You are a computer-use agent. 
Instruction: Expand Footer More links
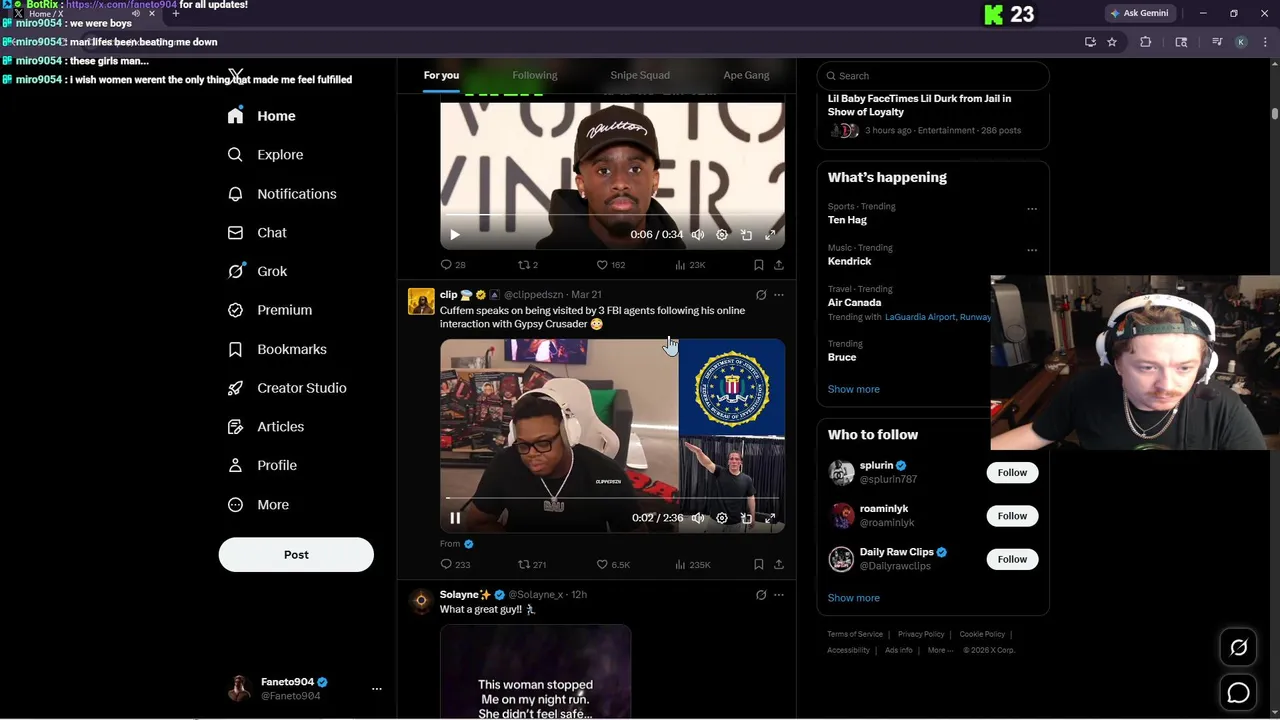940,650
